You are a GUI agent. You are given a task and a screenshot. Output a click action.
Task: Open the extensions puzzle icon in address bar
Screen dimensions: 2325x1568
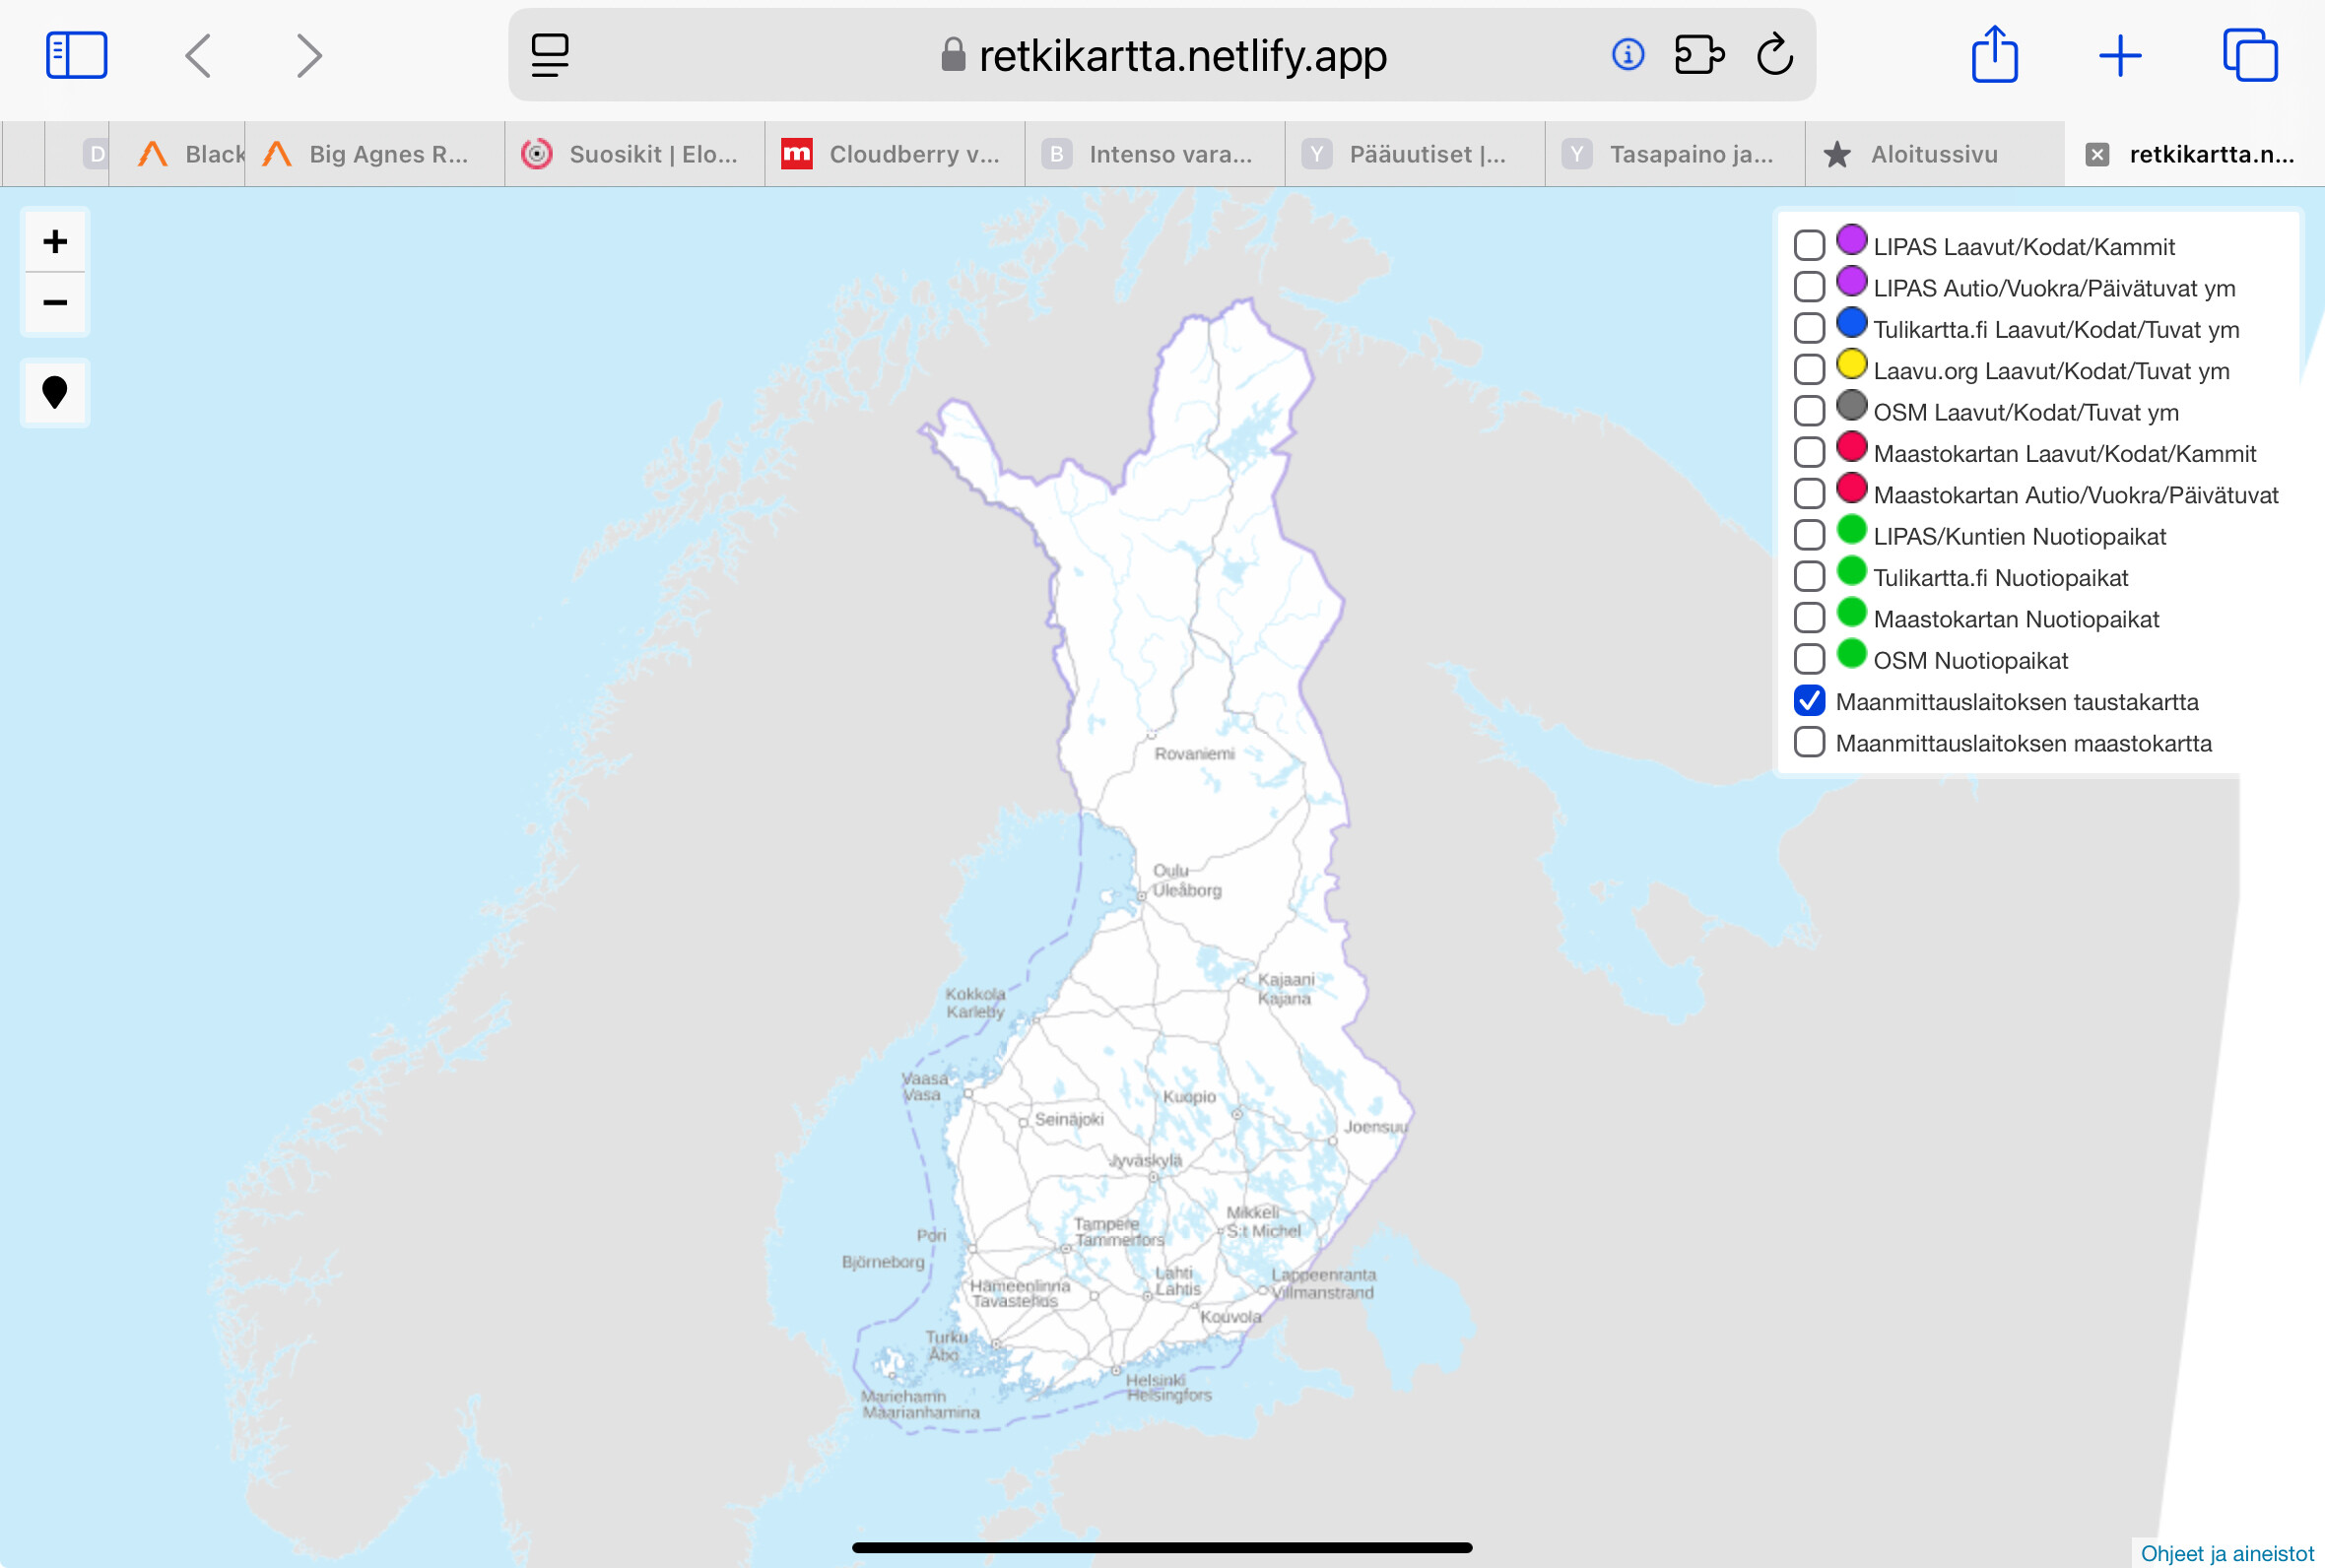click(1699, 55)
